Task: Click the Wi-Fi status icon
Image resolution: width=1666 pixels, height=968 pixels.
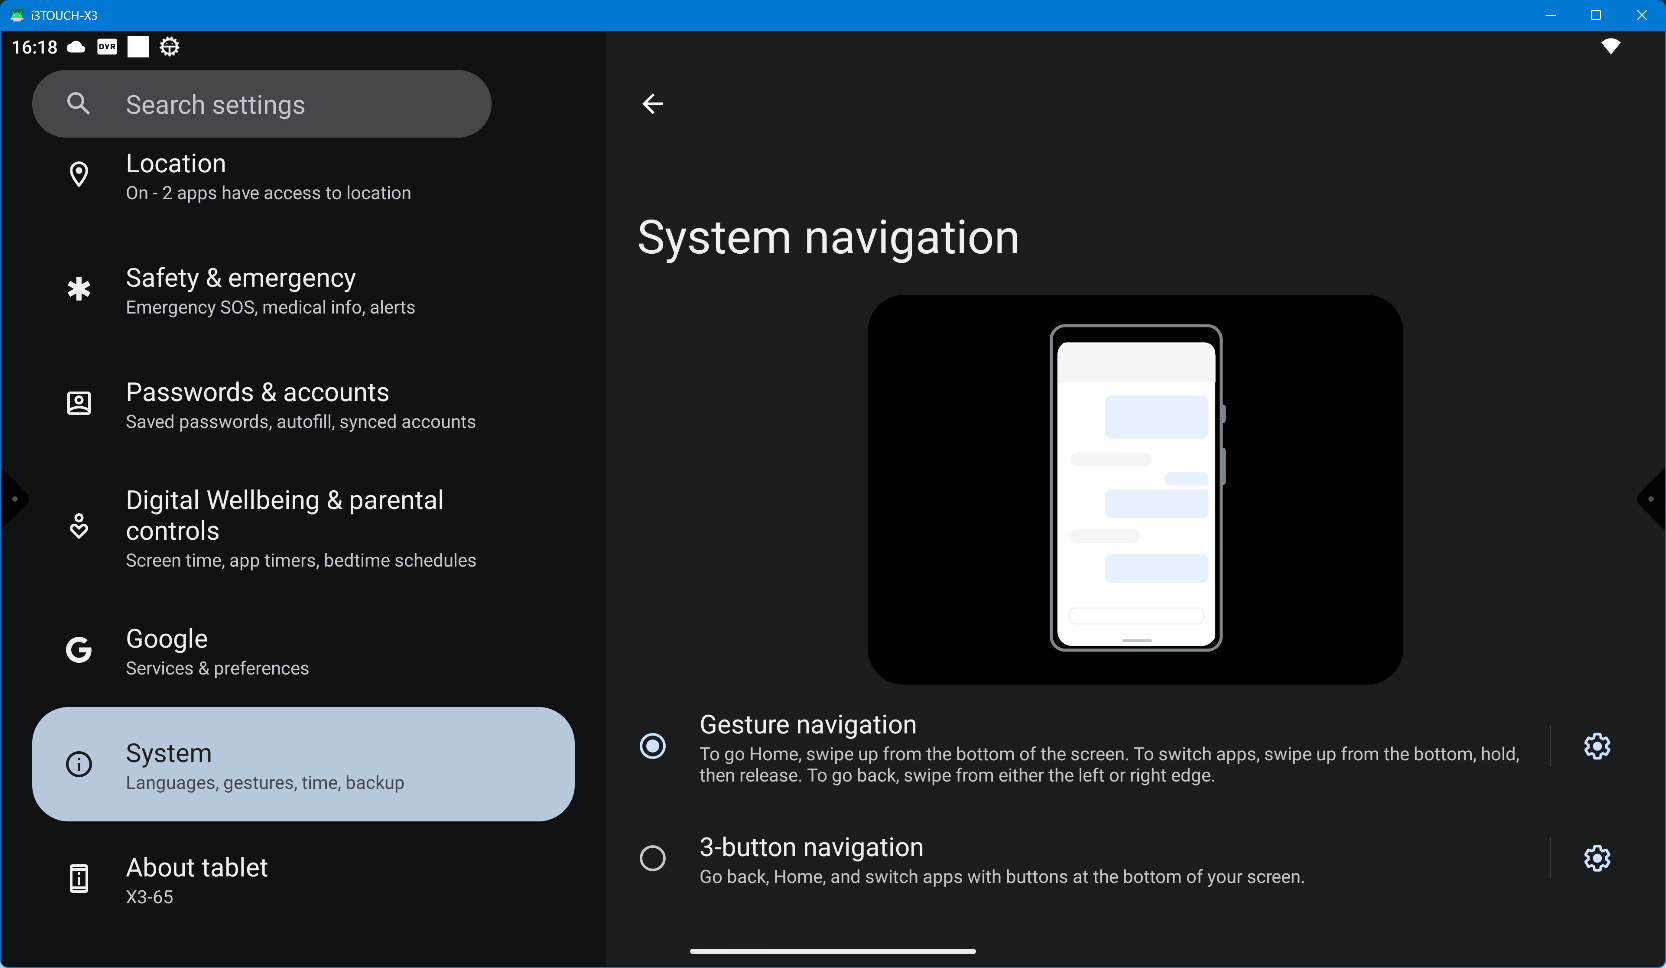Action: pos(1610,47)
